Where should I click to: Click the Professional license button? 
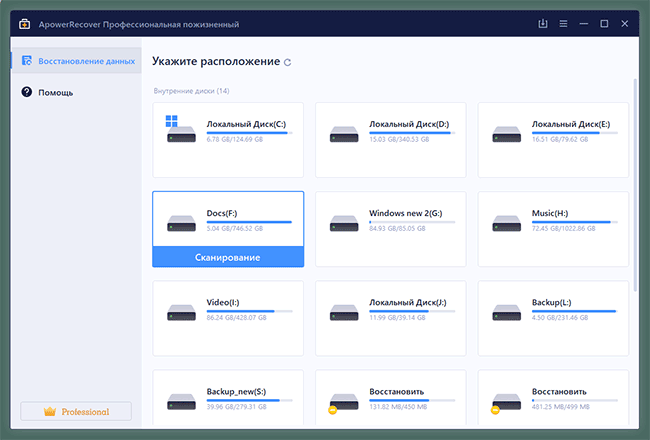pos(76,411)
